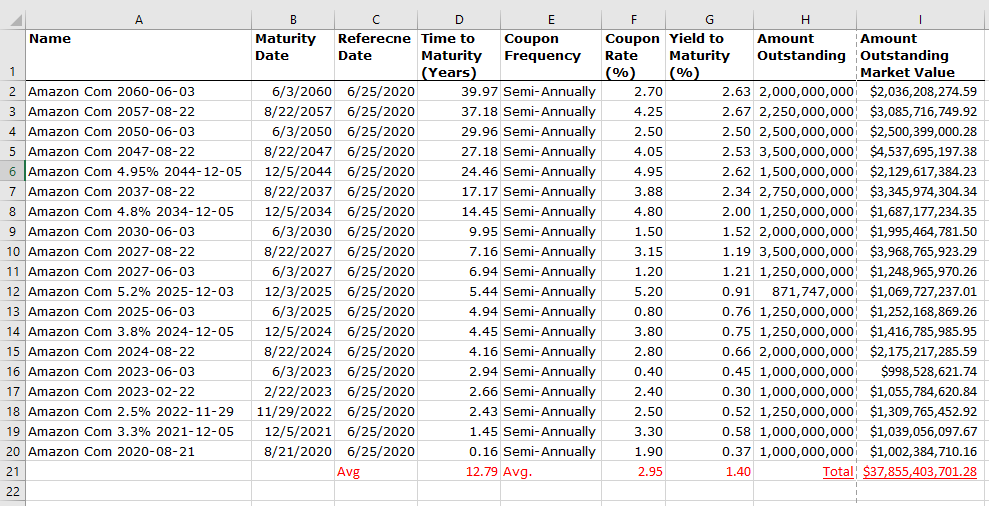The height and width of the screenshot is (506, 989).
Task: Click yield to maturity value 2.67
Action: tap(710, 111)
